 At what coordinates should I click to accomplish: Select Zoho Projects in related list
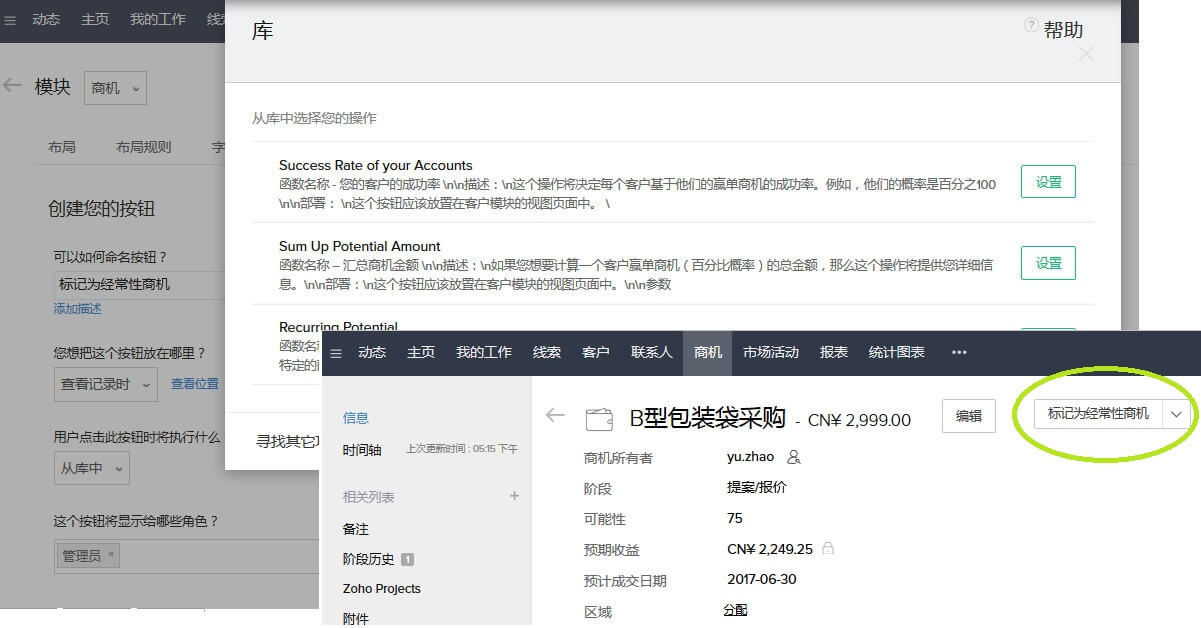(381, 589)
